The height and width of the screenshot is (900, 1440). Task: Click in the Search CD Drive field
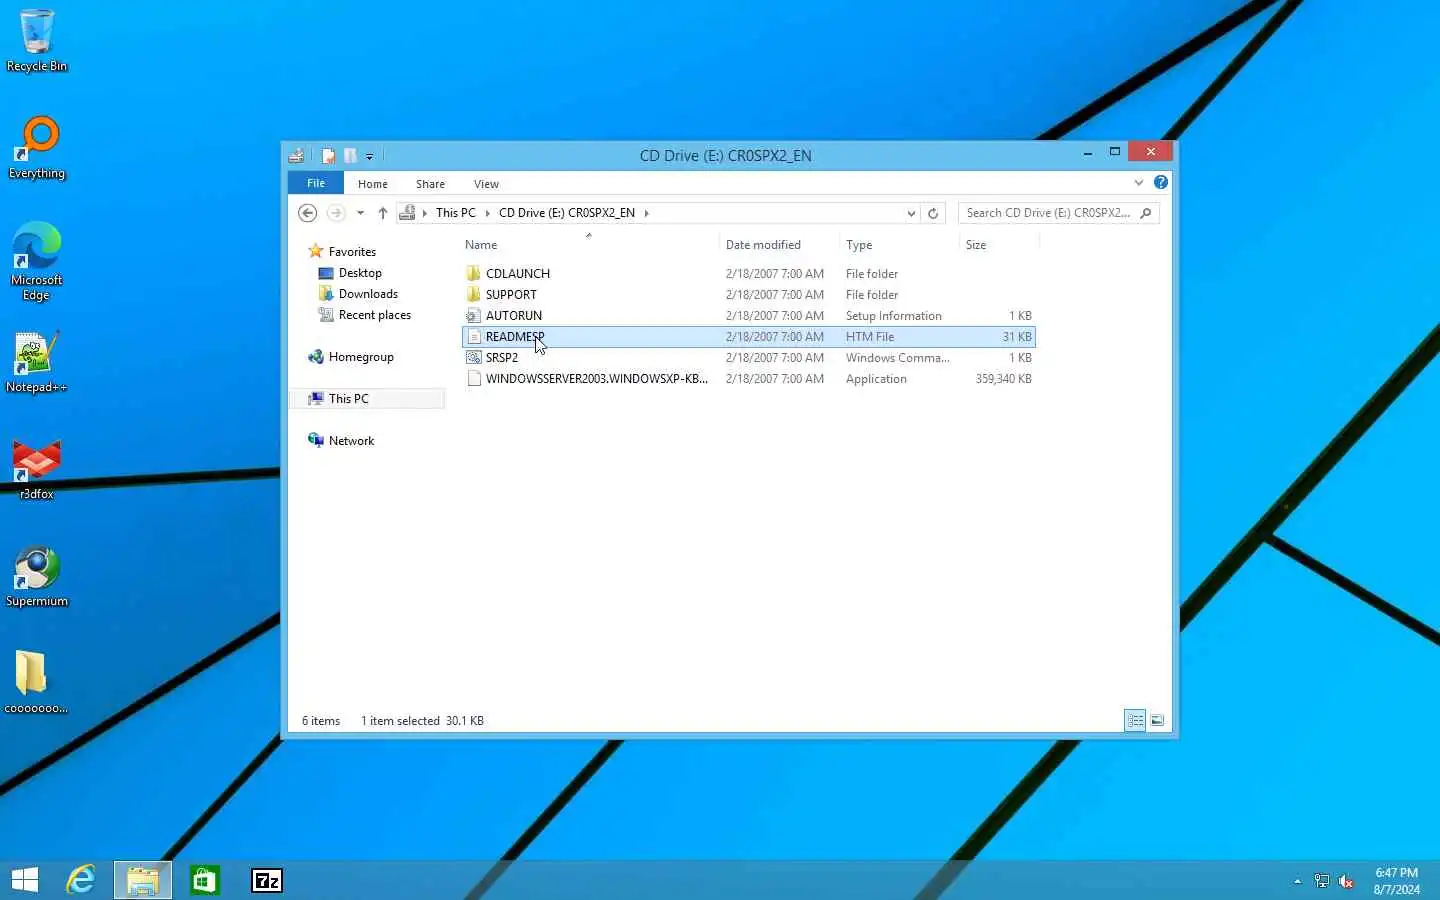tap(1048, 213)
